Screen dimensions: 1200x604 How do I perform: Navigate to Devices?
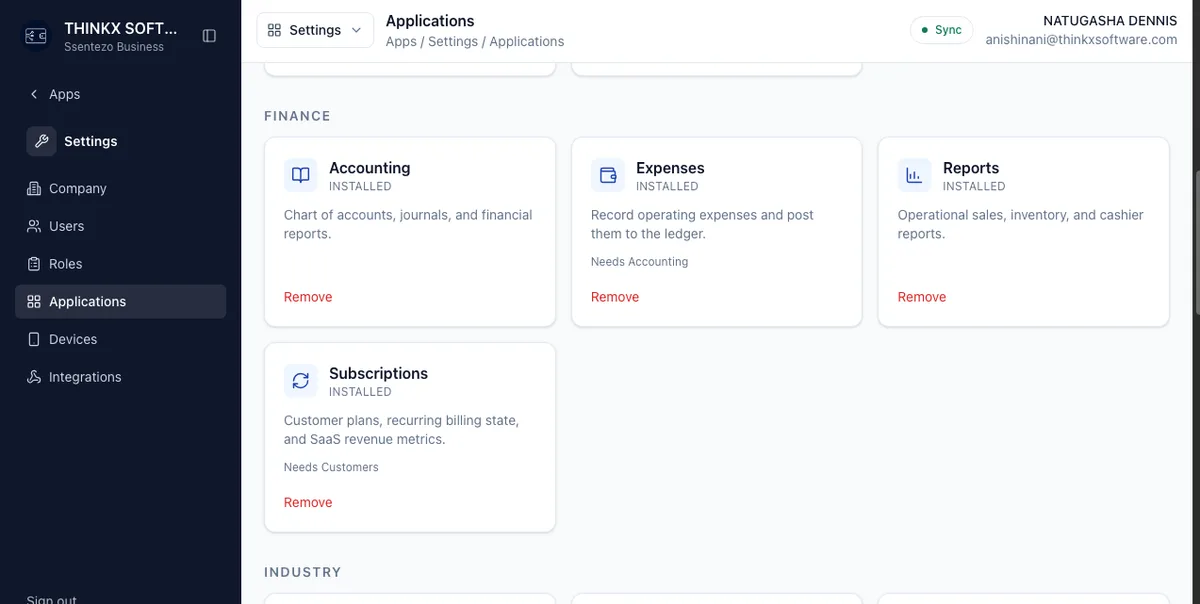120,339
